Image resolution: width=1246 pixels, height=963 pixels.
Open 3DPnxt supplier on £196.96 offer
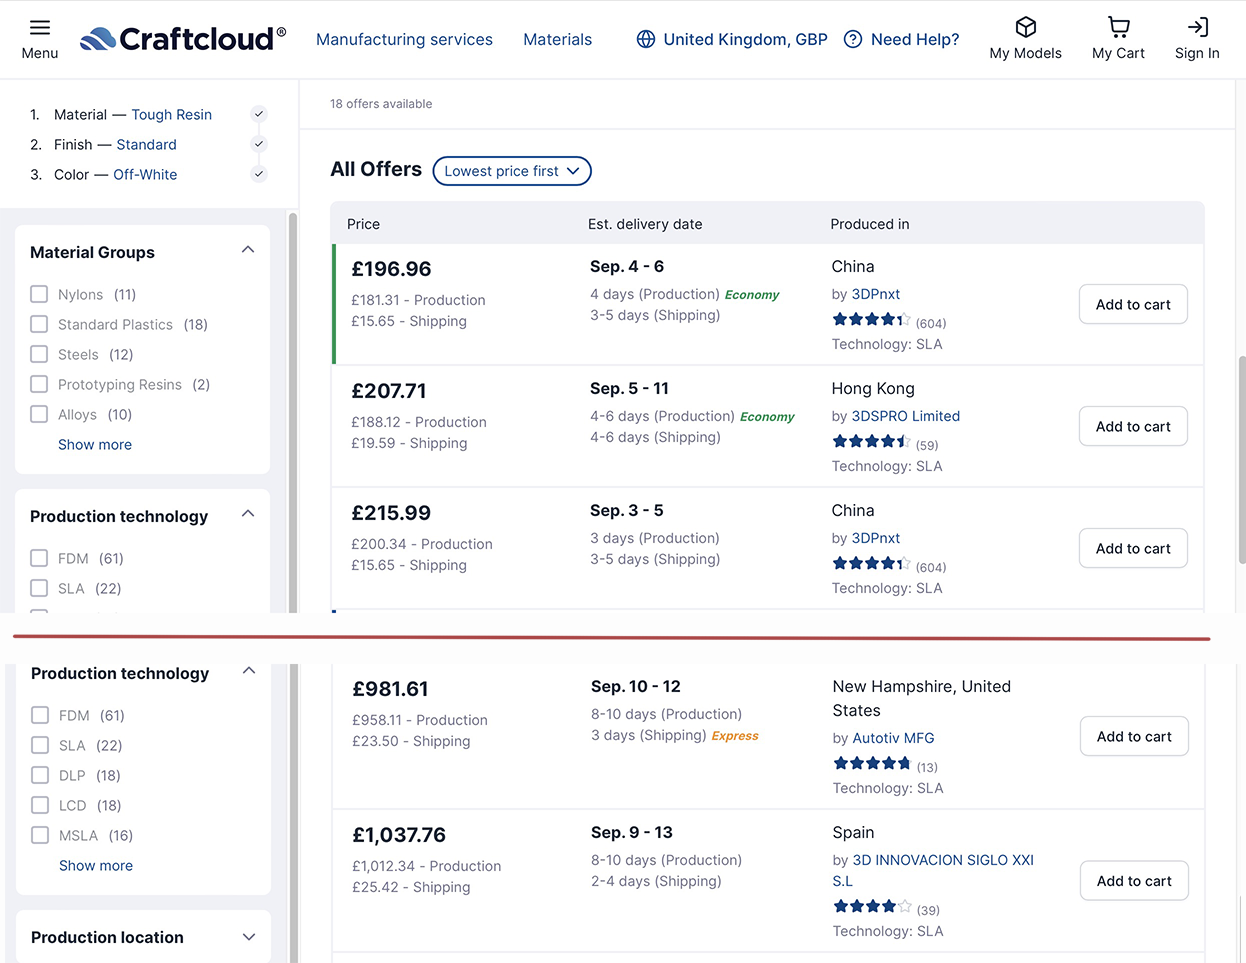(x=876, y=294)
